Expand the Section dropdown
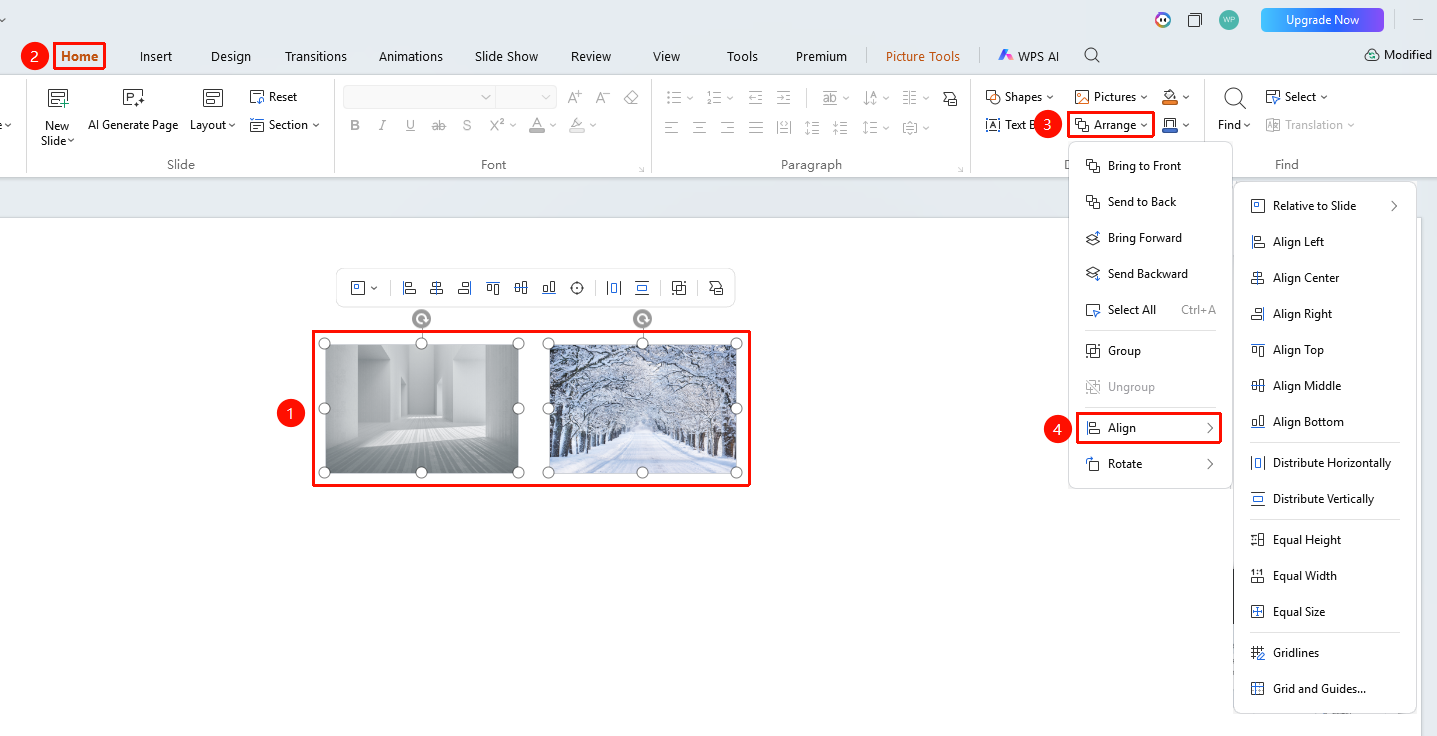This screenshot has width=1437, height=736. (x=284, y=125)
